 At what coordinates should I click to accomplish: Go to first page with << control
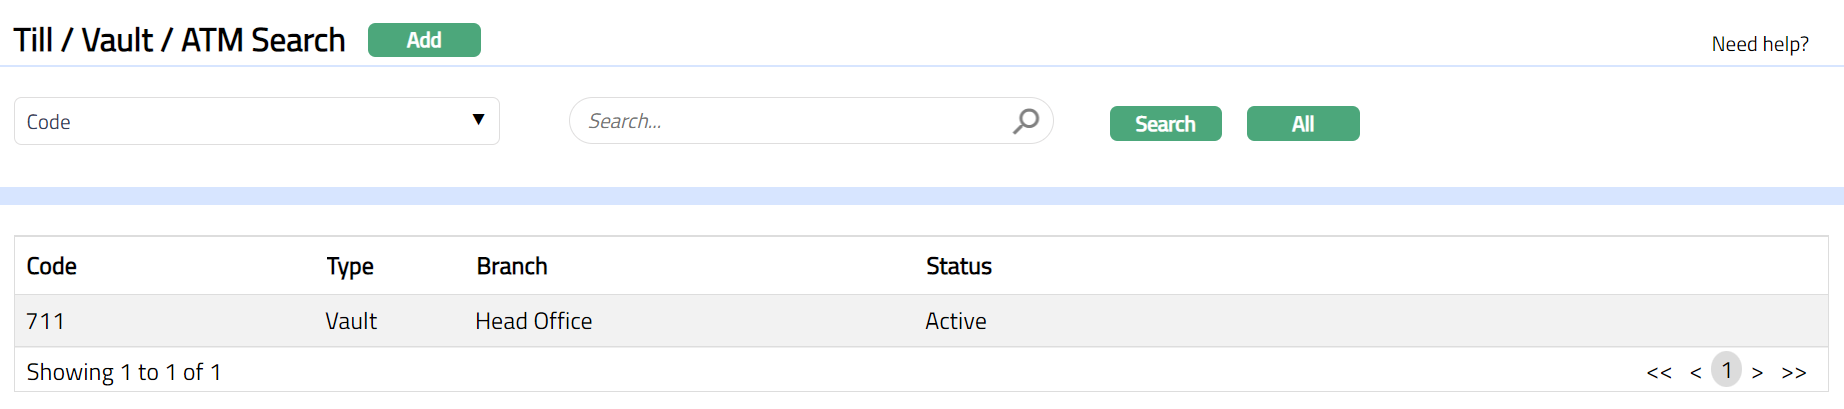[x=1659, y=372]
